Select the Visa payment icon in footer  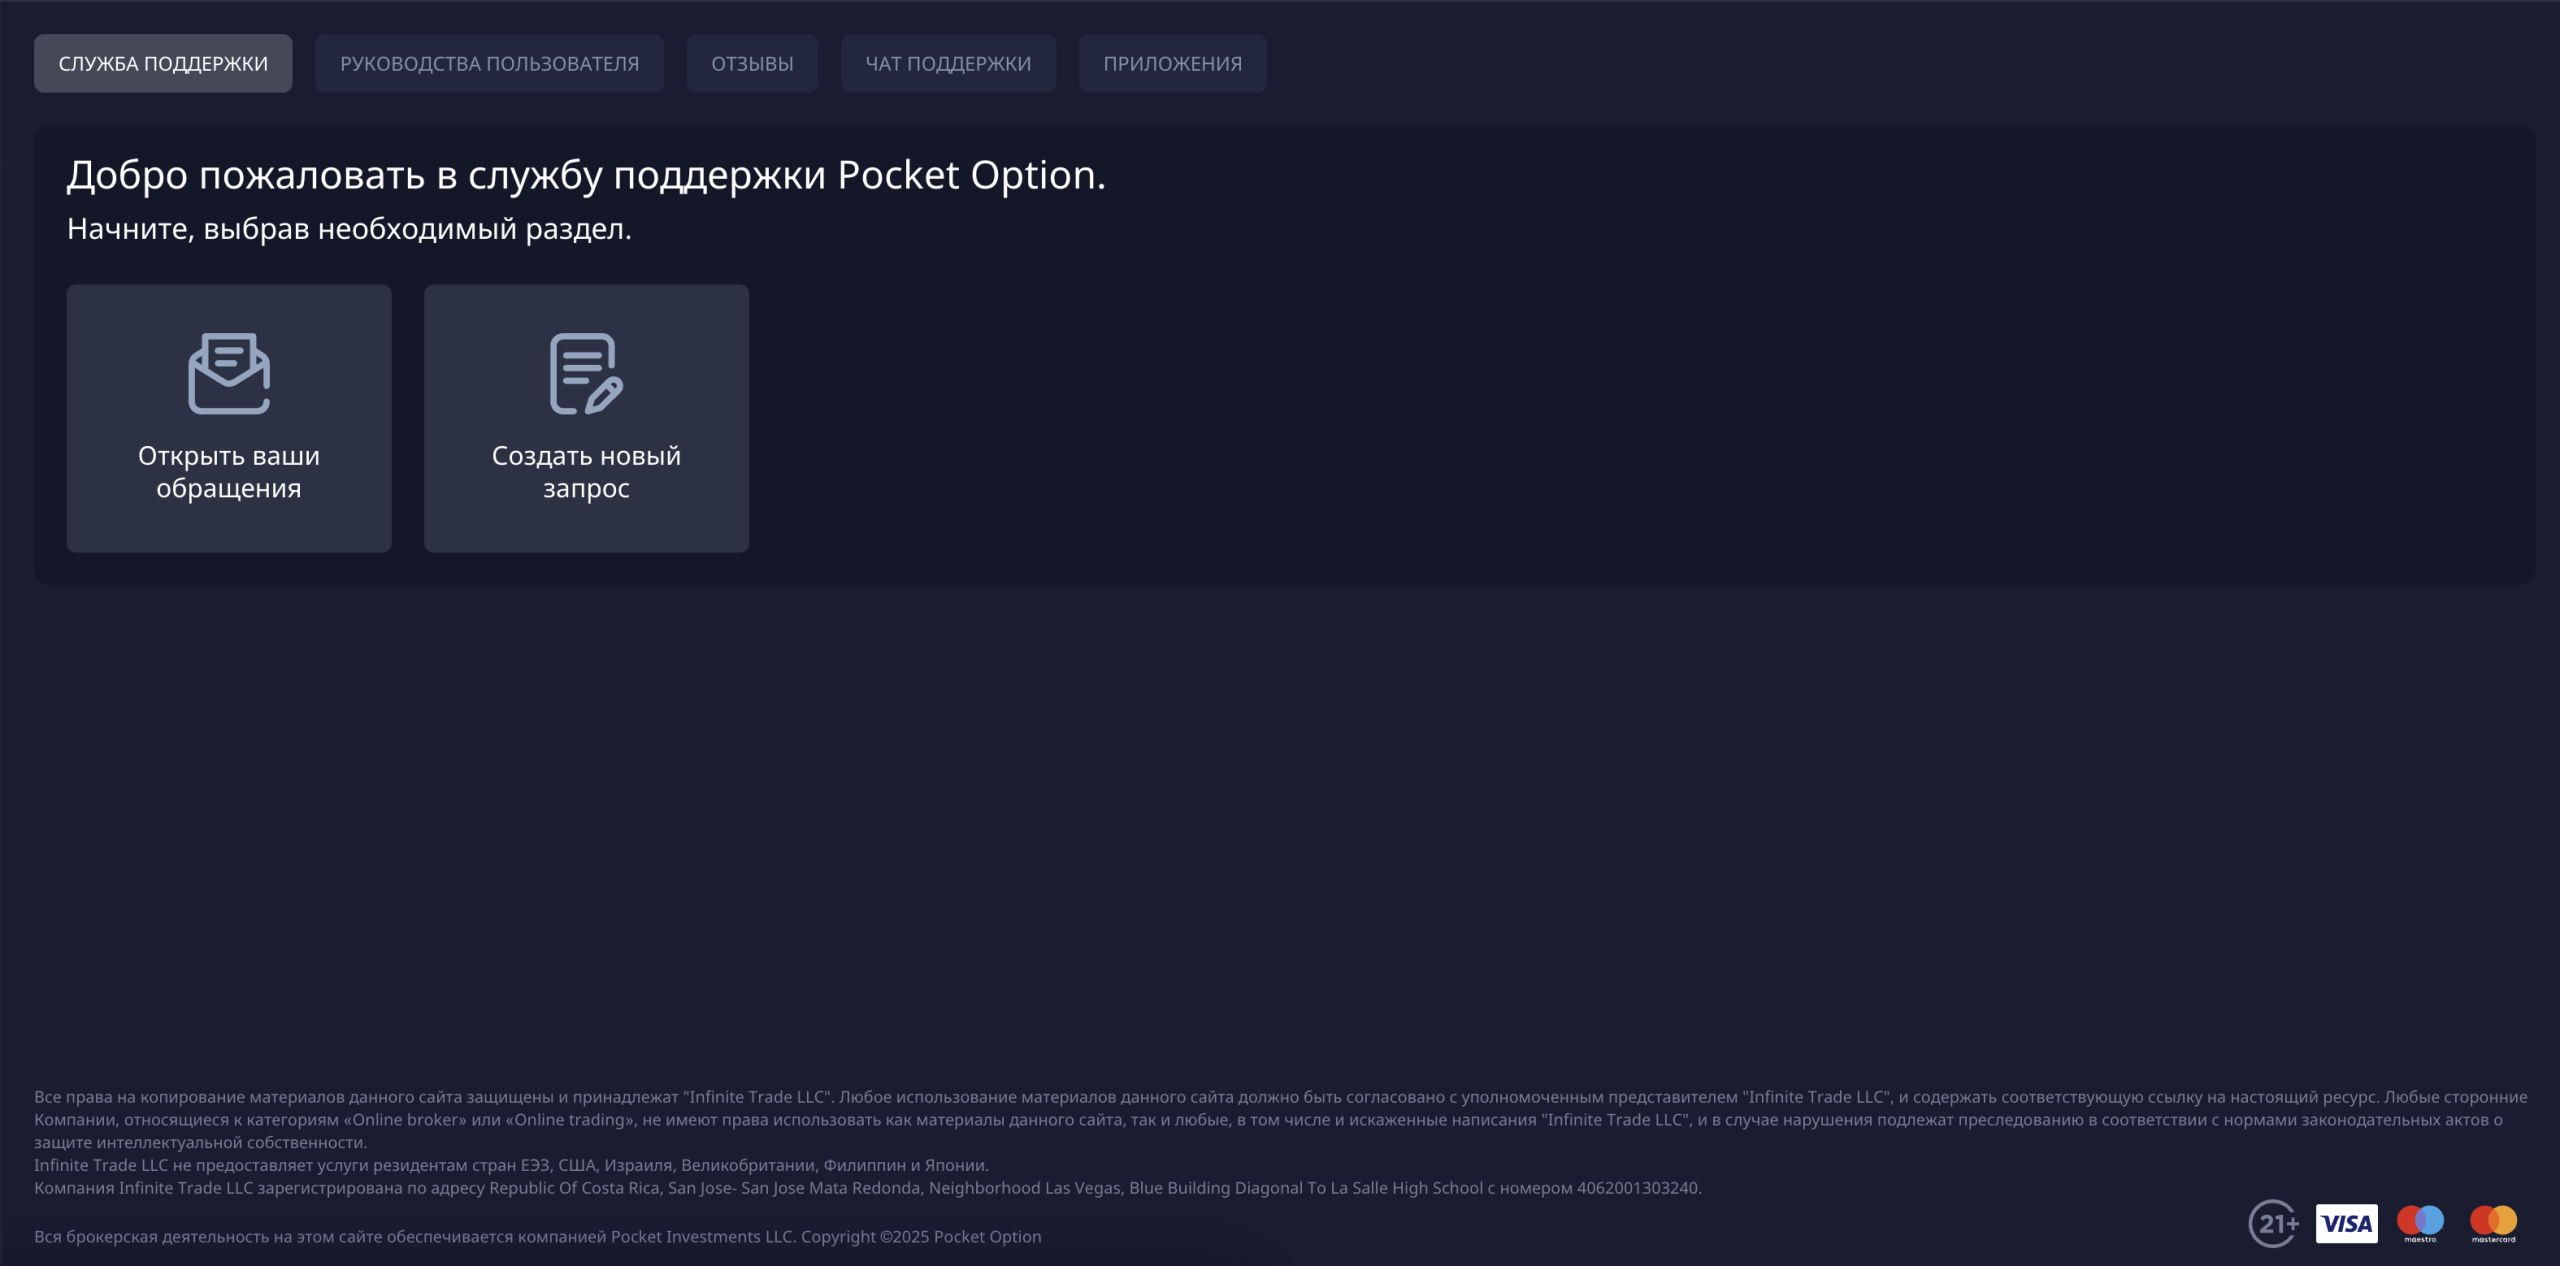2345,1223
